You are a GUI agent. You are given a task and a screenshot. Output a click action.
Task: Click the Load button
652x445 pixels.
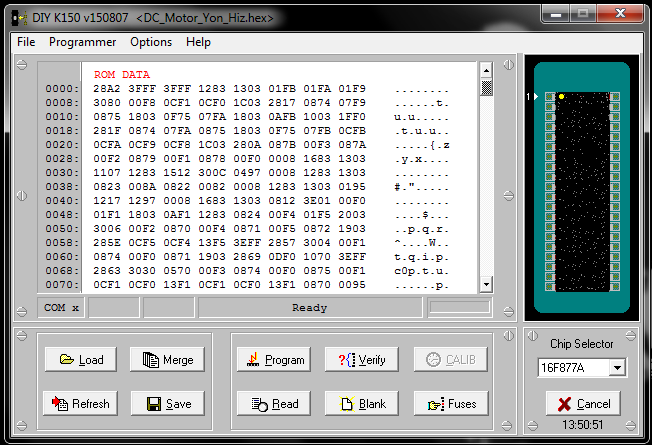(x=81, y=359)
